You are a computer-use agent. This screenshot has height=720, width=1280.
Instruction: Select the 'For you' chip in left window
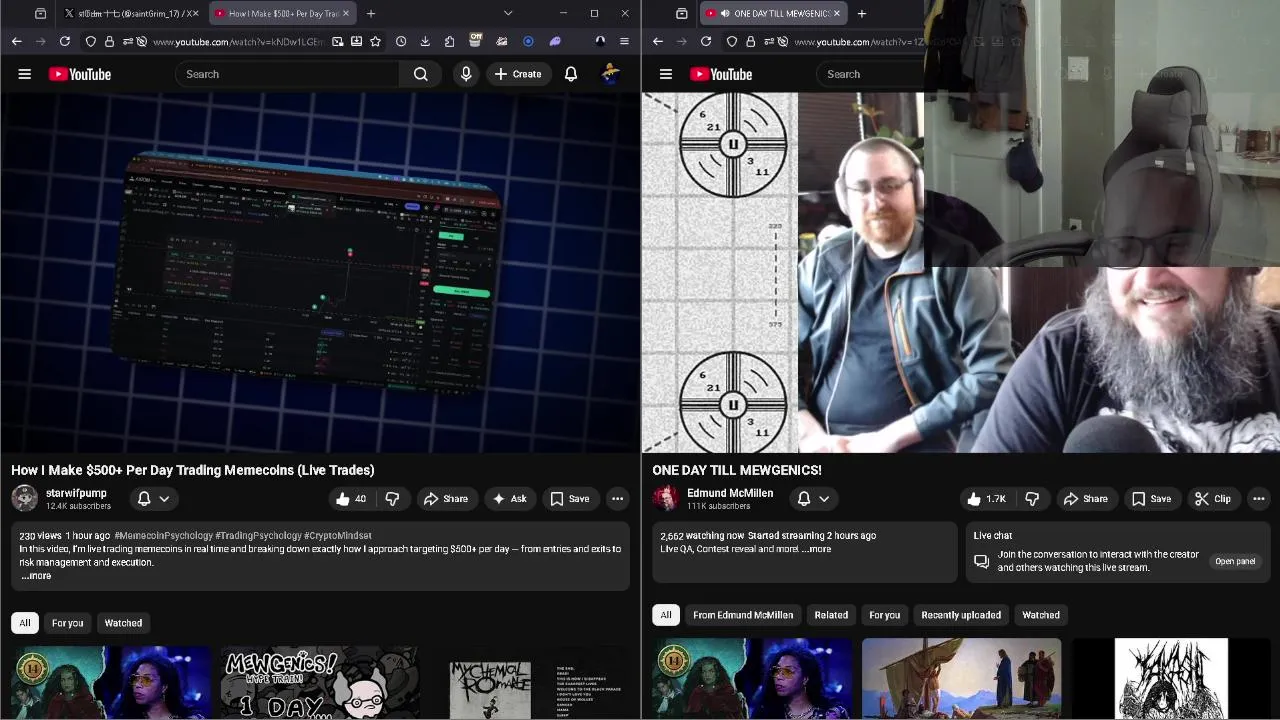tap(68, 623)
